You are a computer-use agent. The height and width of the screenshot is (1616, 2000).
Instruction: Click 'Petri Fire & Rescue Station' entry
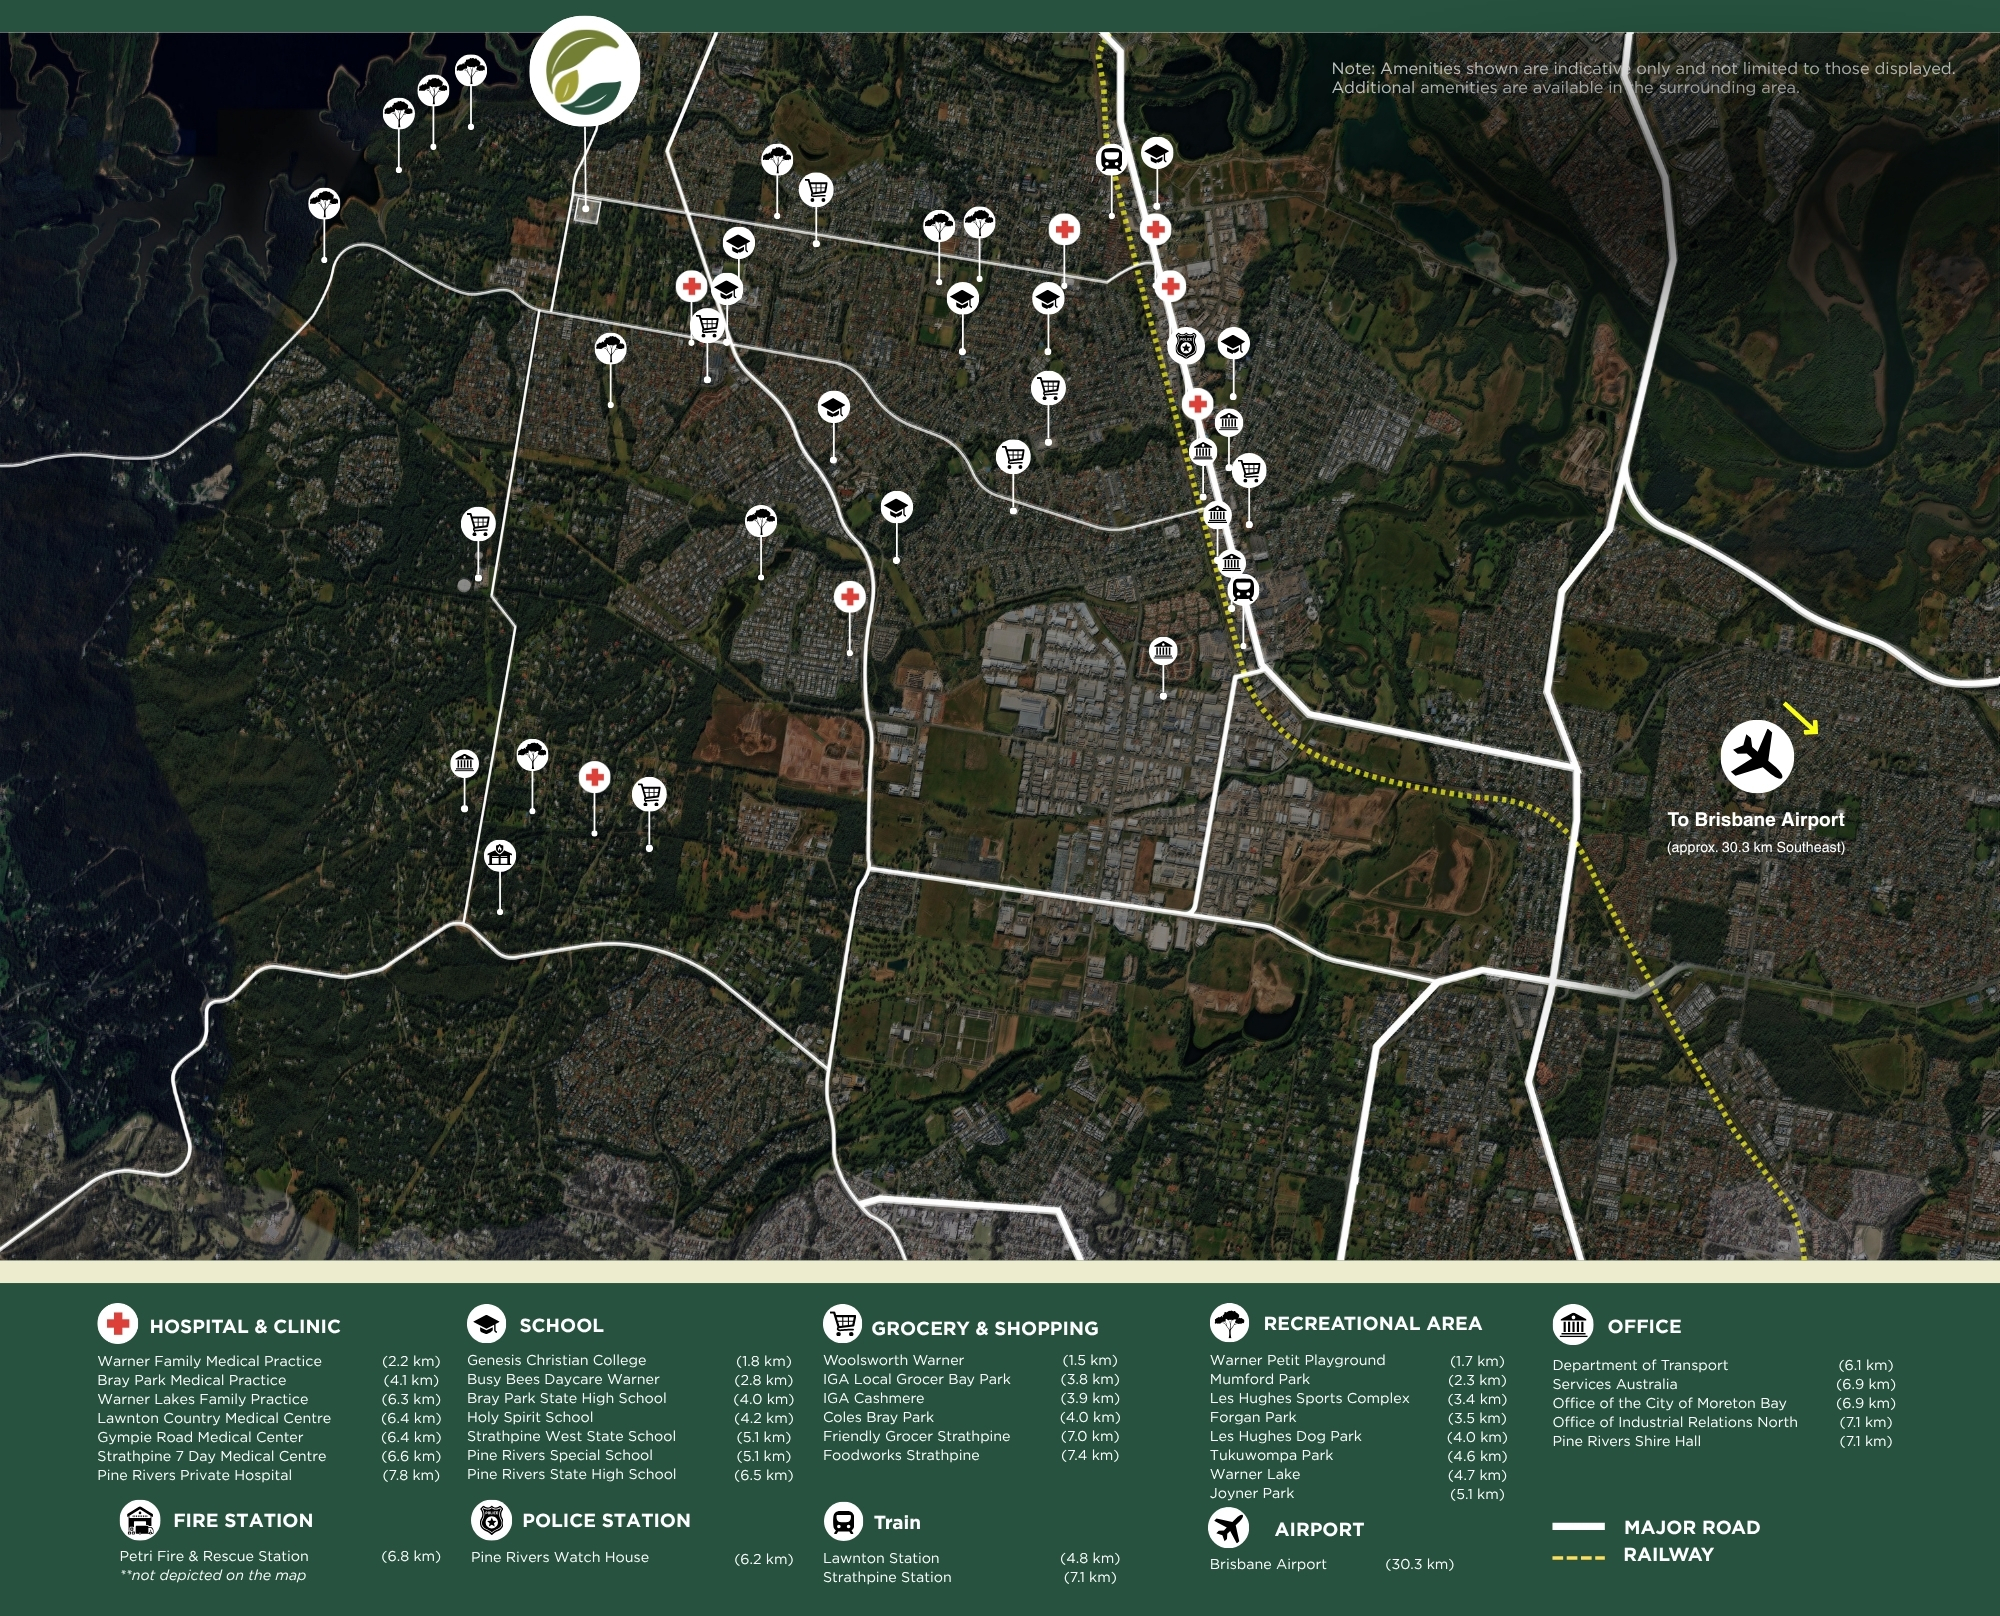tap(214, 1556)
